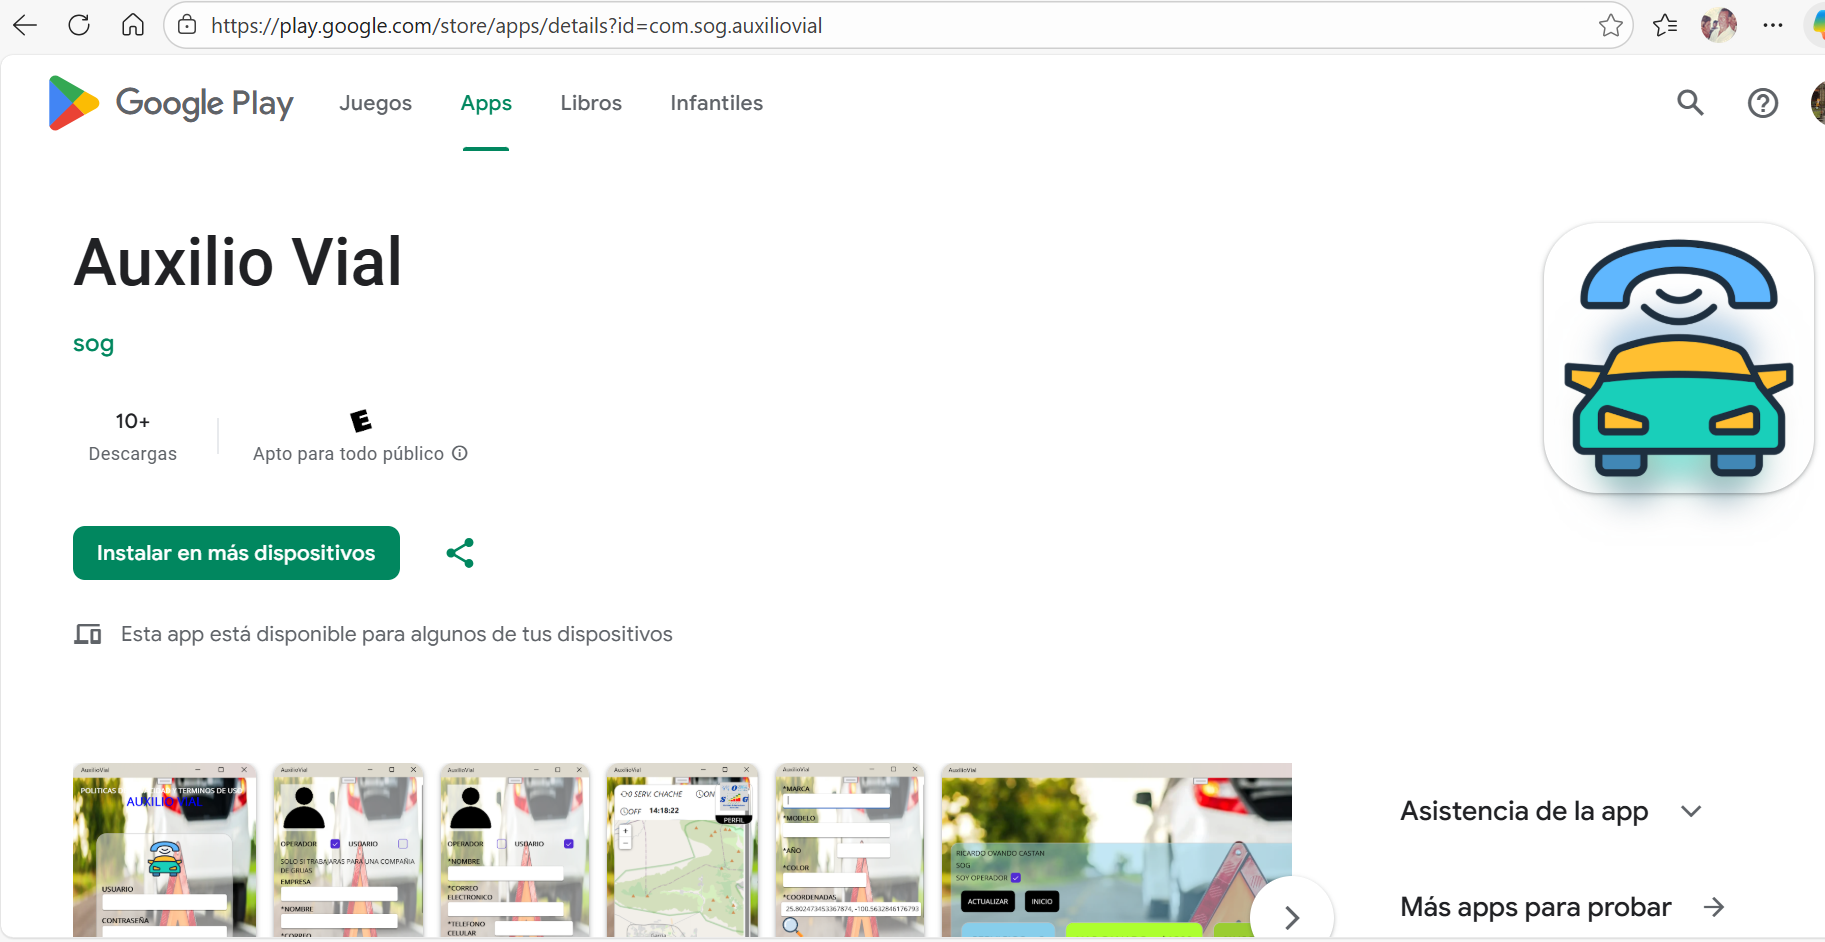Screen dimensions: 1825x942
Task: Open Google Play help question icon
Action: click(1762, 103)
